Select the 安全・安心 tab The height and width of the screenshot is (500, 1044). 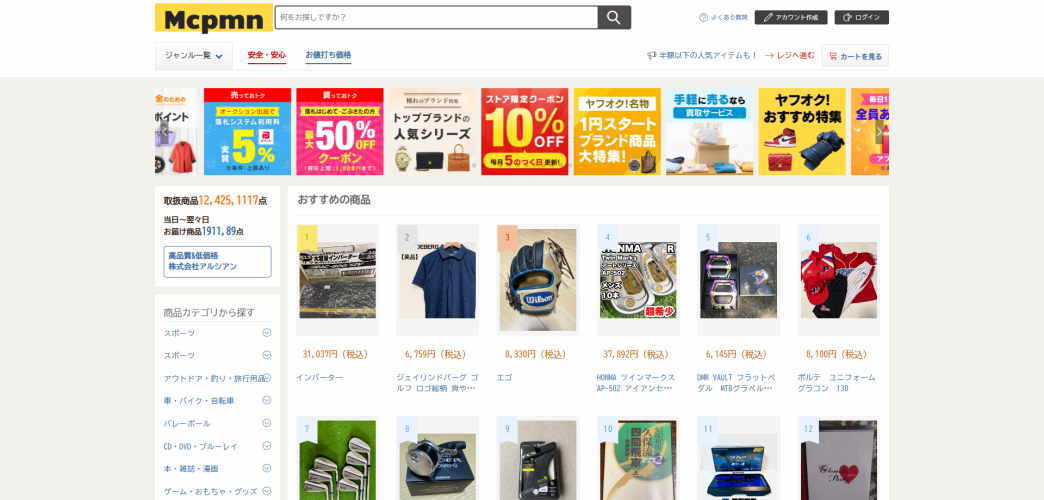[267, 55]
